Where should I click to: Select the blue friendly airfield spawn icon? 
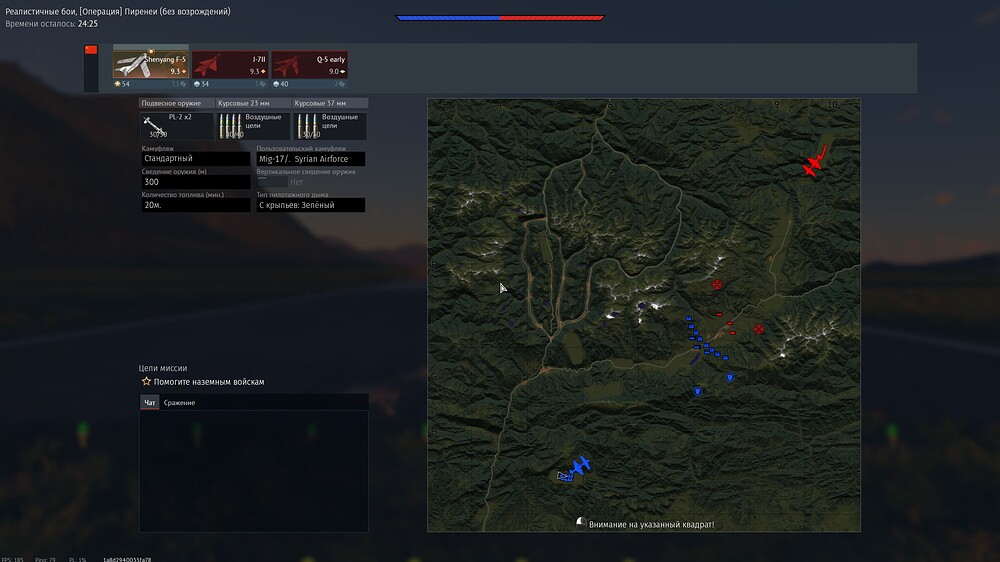pos(580,466)
